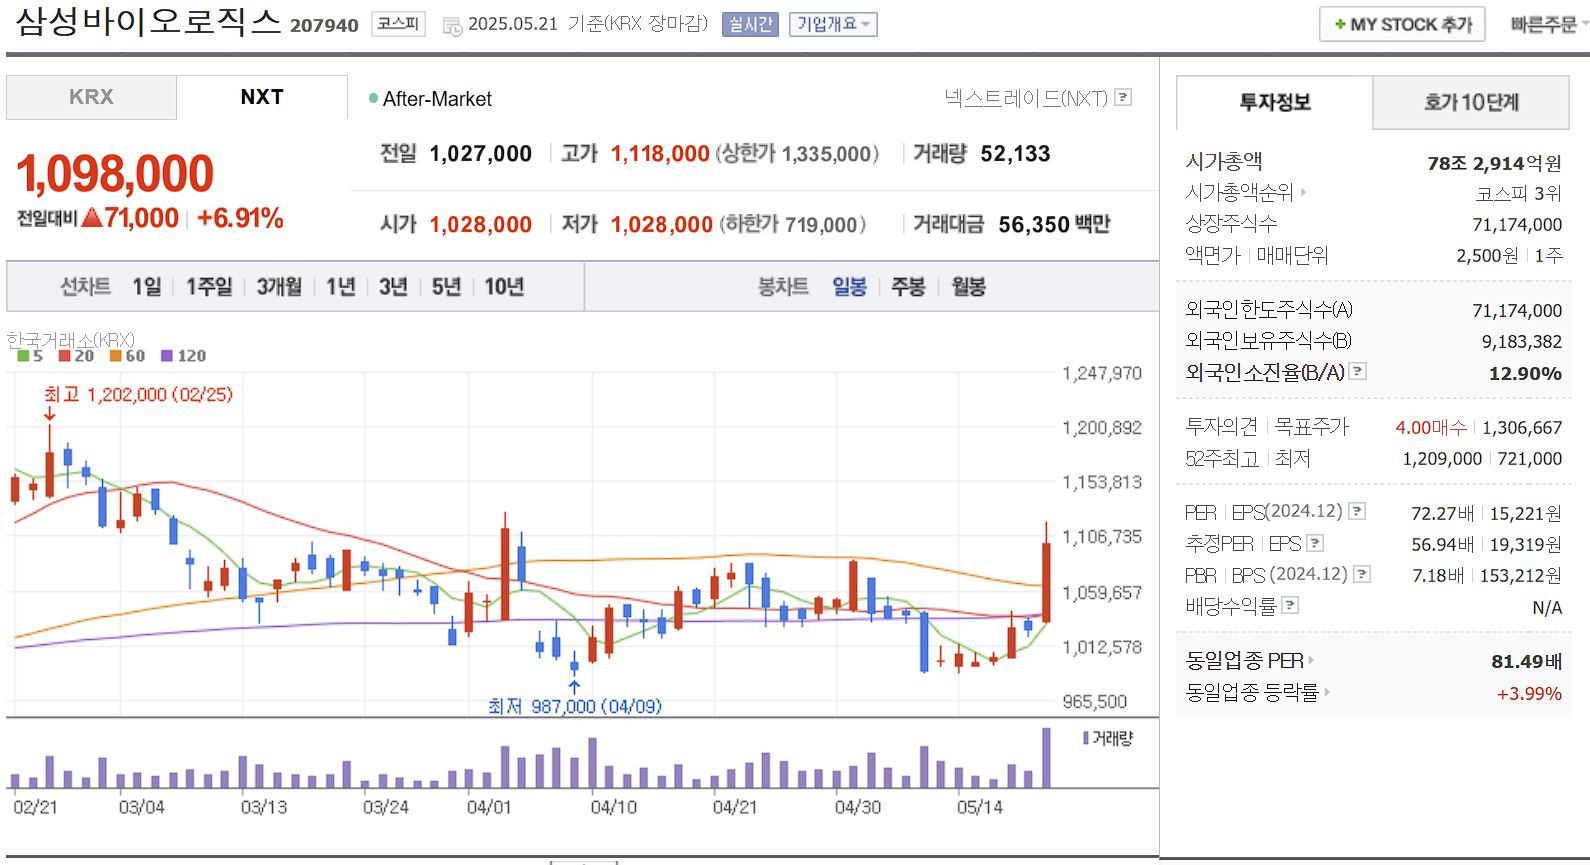Expand the 동일업종 PER arrow link

click(1311, 661)
